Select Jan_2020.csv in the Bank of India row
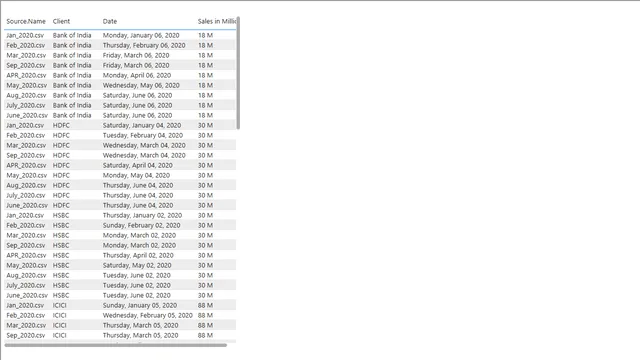Screen dimensions: 640x360 coord(25,35)
